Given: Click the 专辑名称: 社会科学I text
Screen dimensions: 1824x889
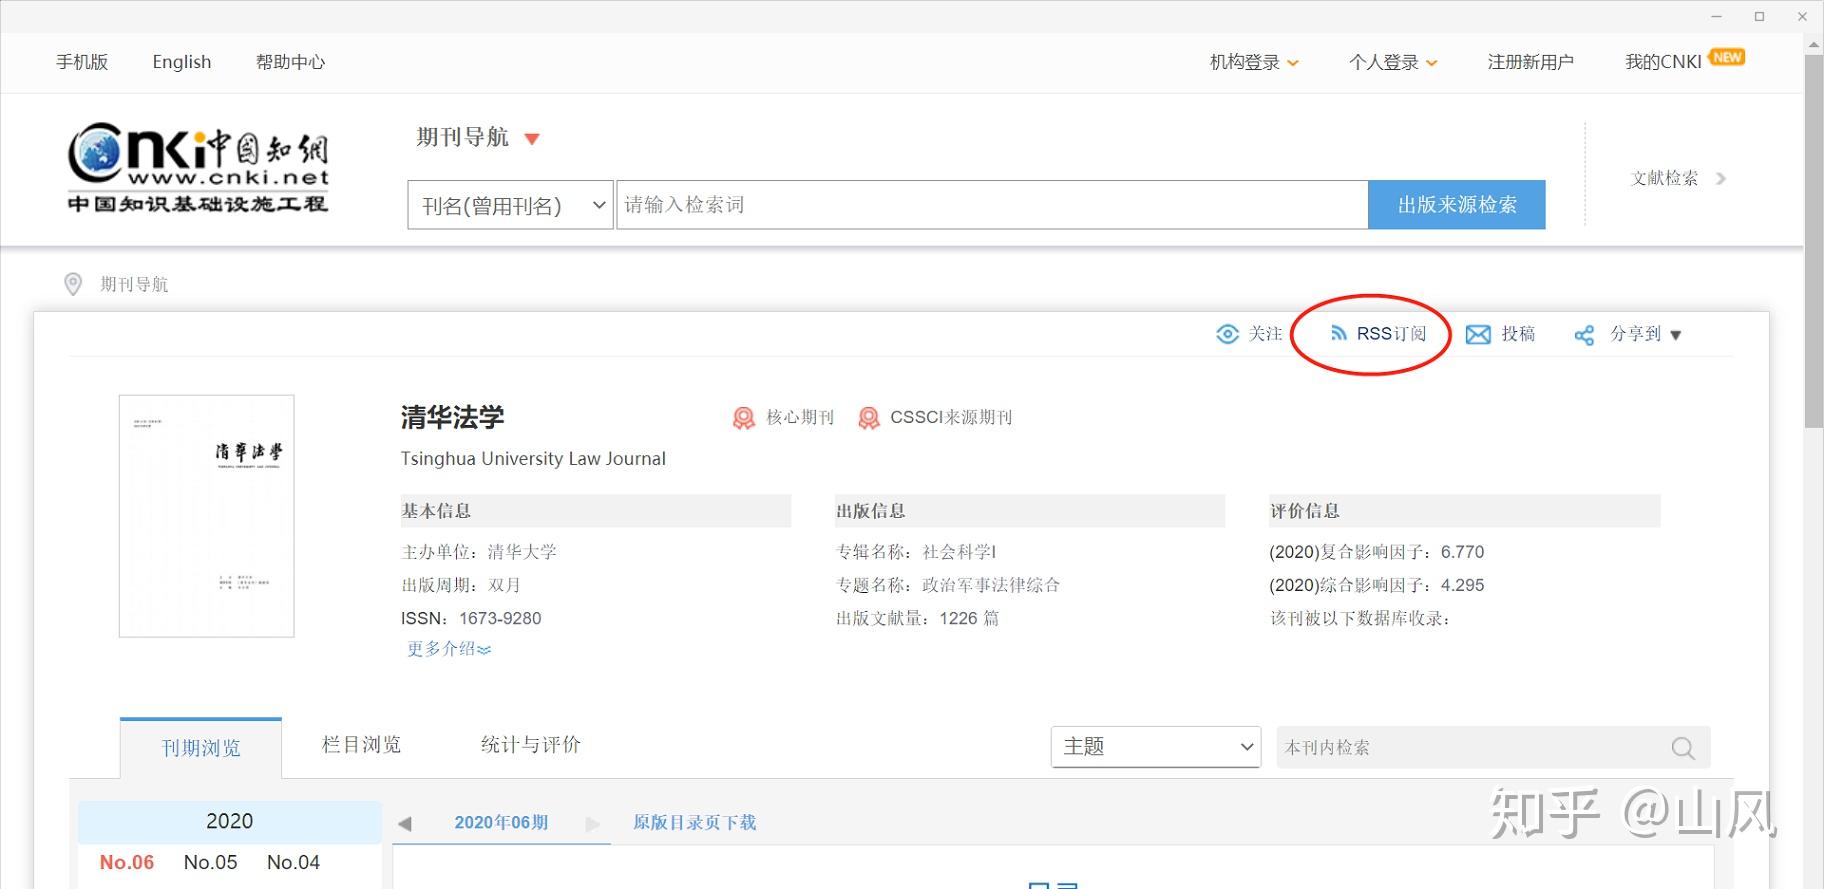Looking at the screenshot, I should point(916,552).
